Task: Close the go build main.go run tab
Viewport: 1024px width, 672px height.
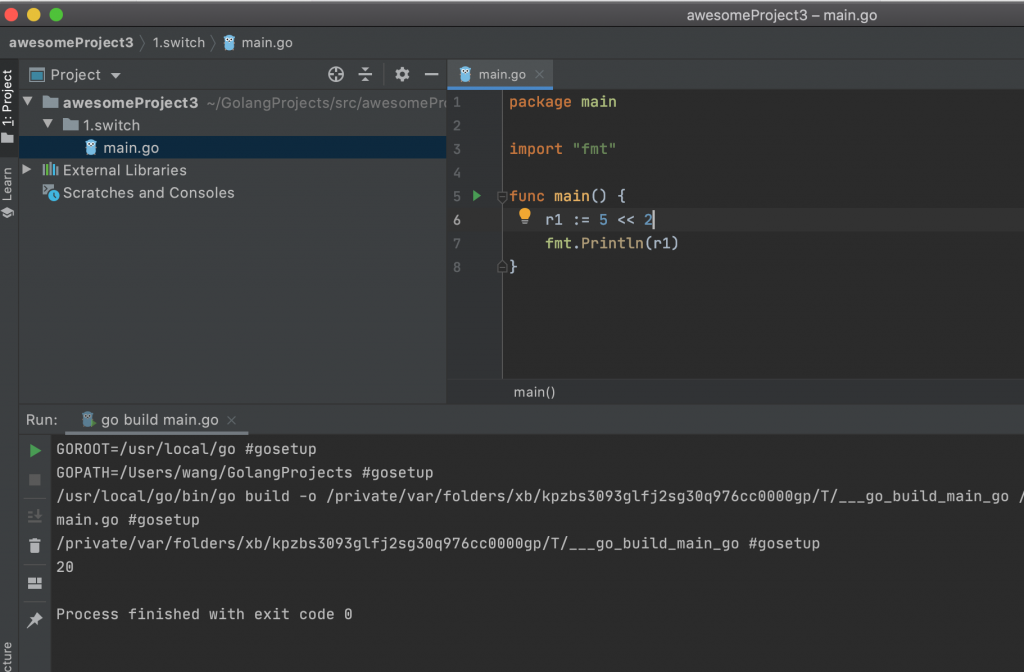Action: 231,420
